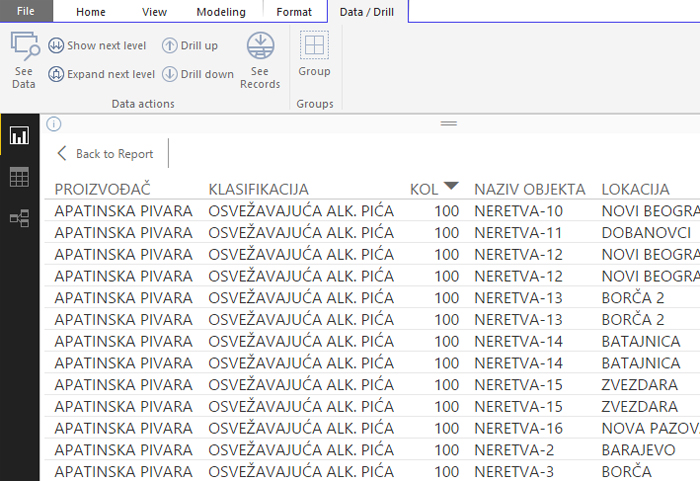Click Expand next level button
This screenshot has width=700, height=481.
pyautogui.click(x=101, y=74)
